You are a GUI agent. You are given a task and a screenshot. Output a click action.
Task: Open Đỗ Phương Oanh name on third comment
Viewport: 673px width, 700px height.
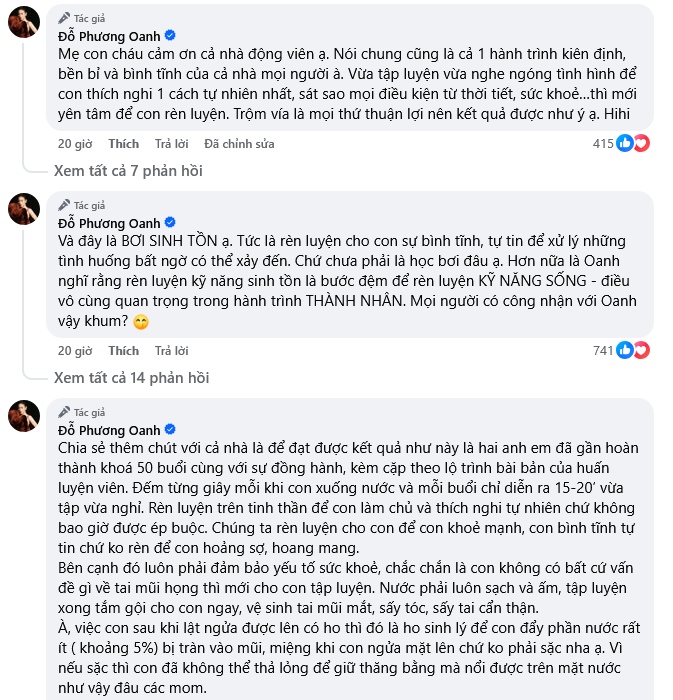tap(109, 428)
